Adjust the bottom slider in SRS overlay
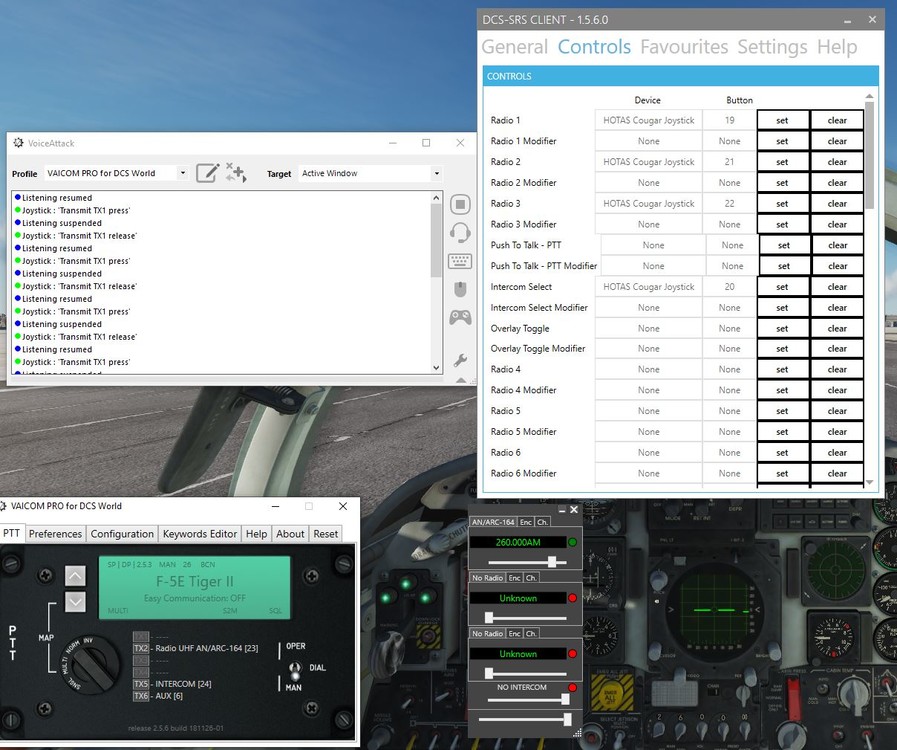The width and height of the screenshot is (897, 750). coord(567,719)
